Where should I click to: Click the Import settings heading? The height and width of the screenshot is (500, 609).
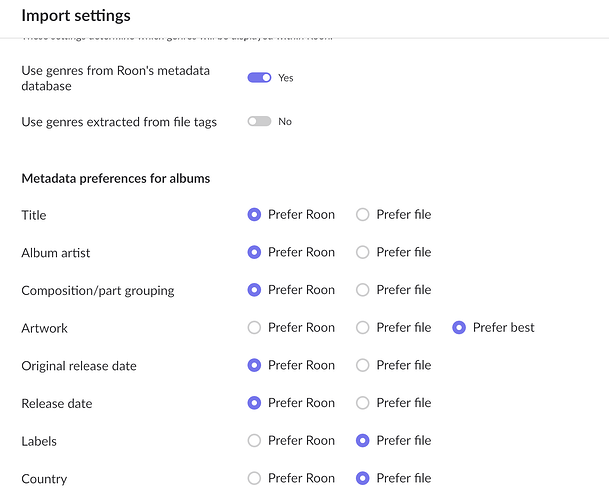(76, 16)
